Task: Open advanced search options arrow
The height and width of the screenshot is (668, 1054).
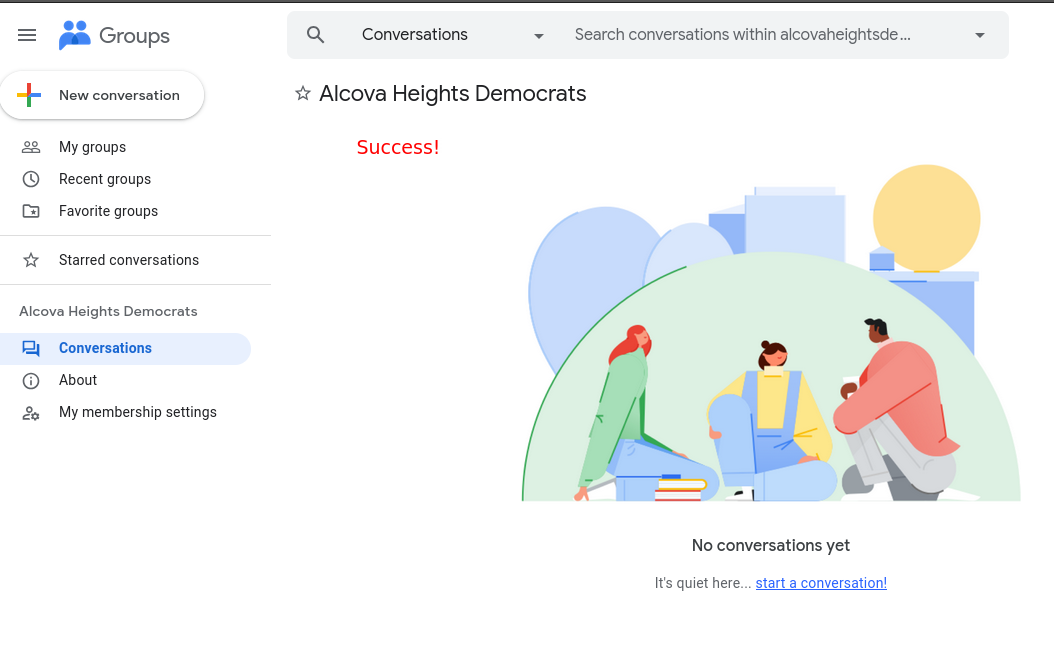Action: tap(980, 36)
